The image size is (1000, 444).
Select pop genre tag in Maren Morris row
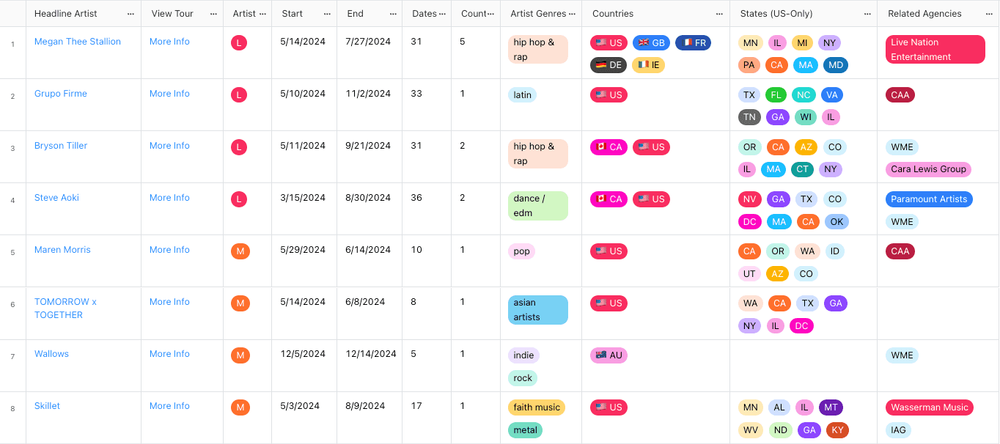pyautogui.click(x=522, y=251)
